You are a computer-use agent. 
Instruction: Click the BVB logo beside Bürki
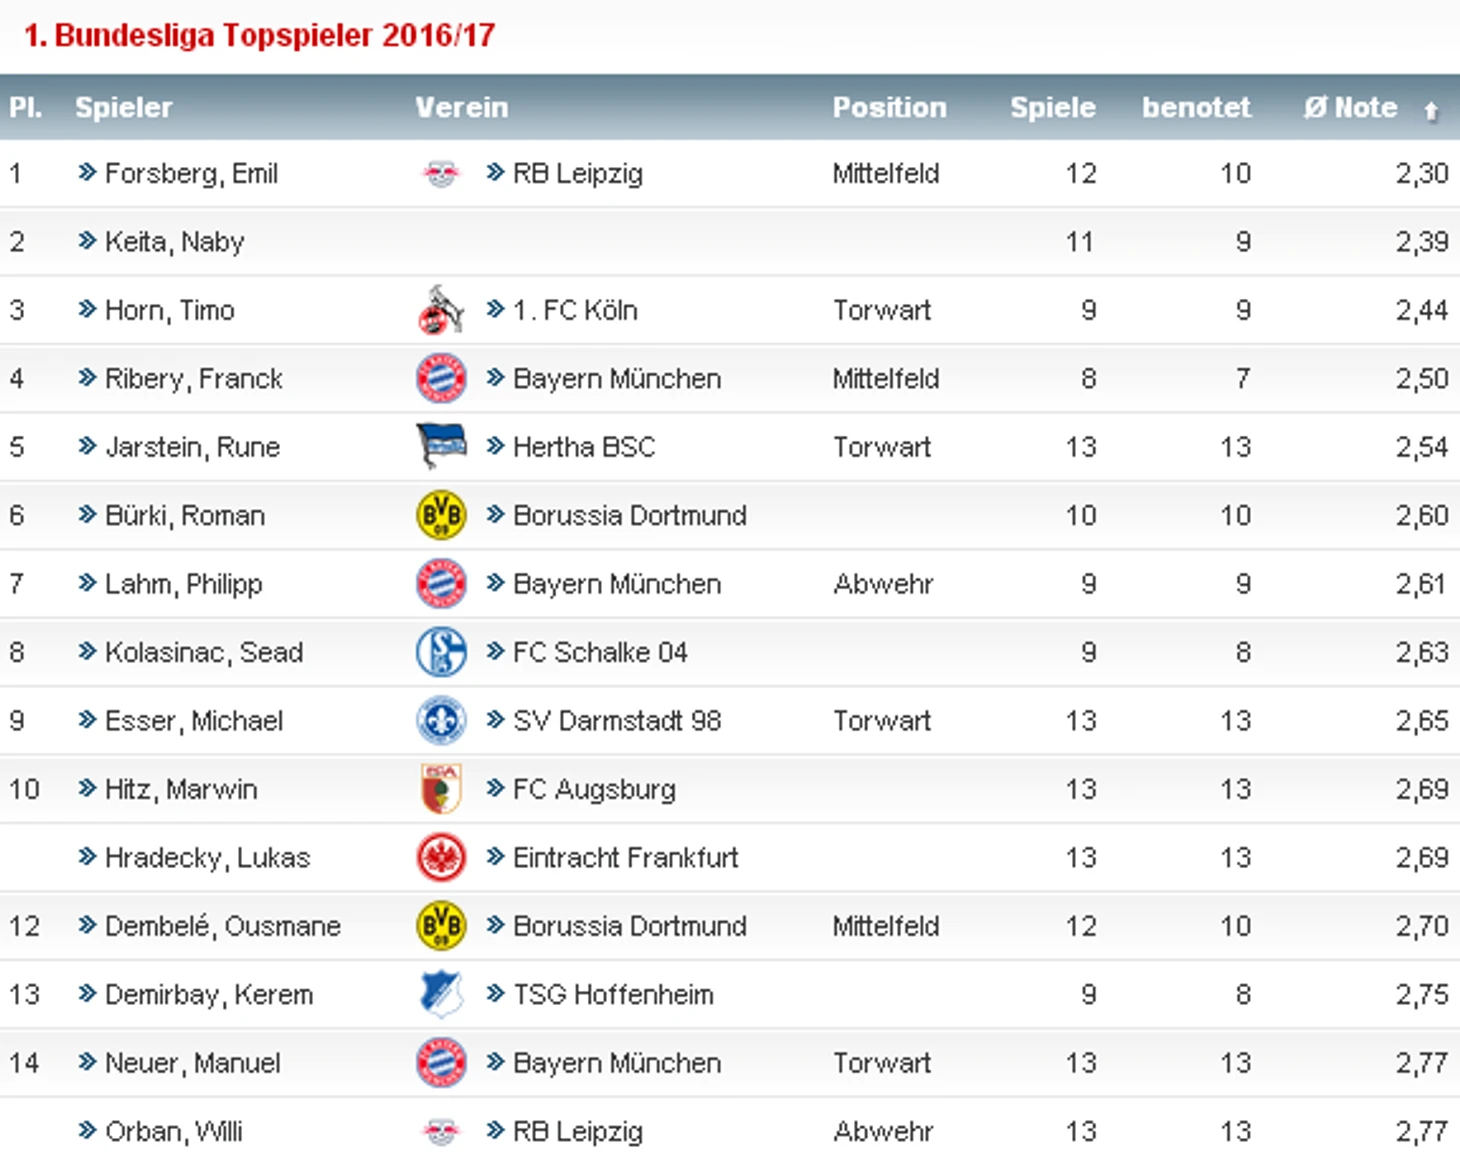(x=440, y=515)
